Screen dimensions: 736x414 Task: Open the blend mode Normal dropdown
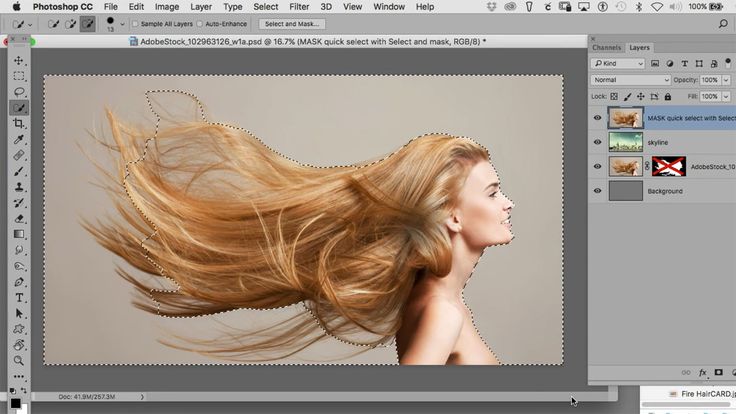click(x=630, y=80)
